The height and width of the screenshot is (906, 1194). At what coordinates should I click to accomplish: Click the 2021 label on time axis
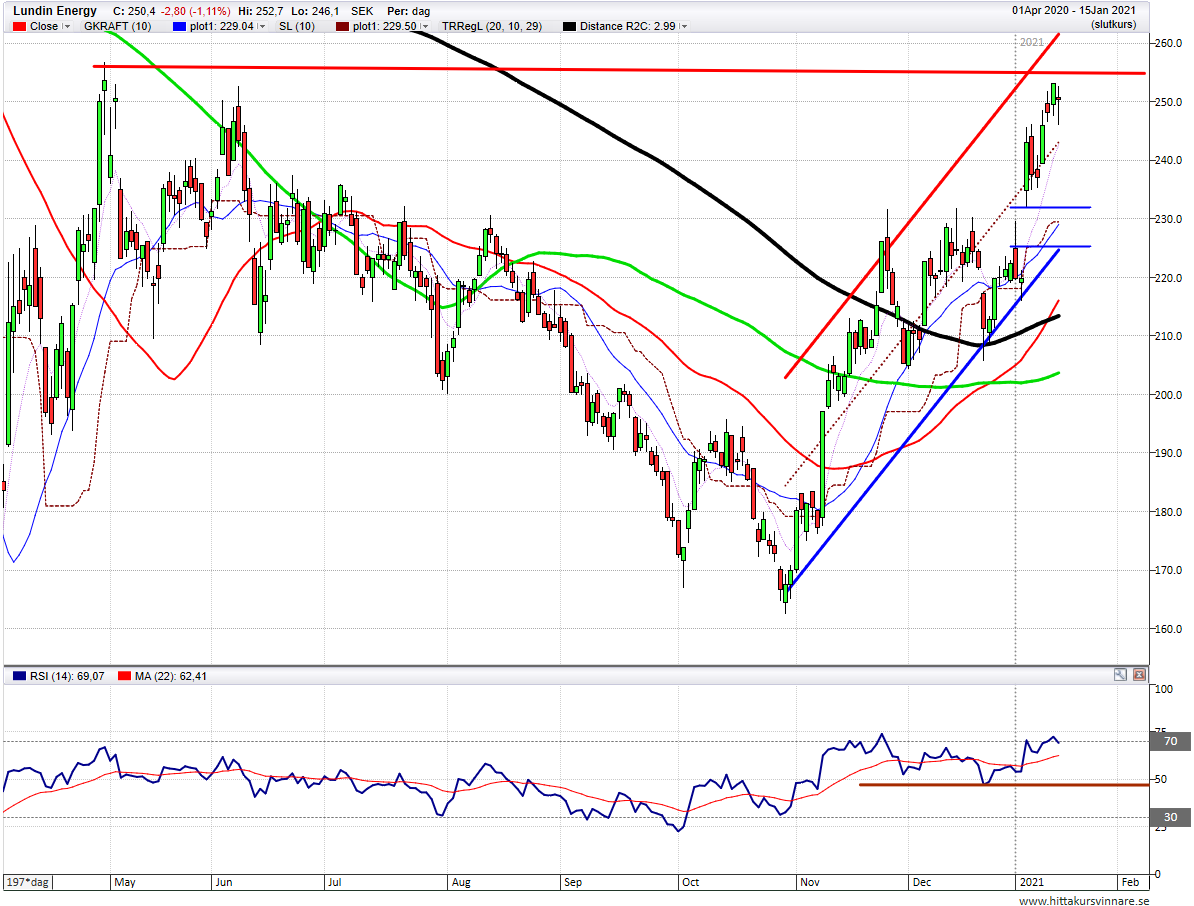tap(1032, 882)
